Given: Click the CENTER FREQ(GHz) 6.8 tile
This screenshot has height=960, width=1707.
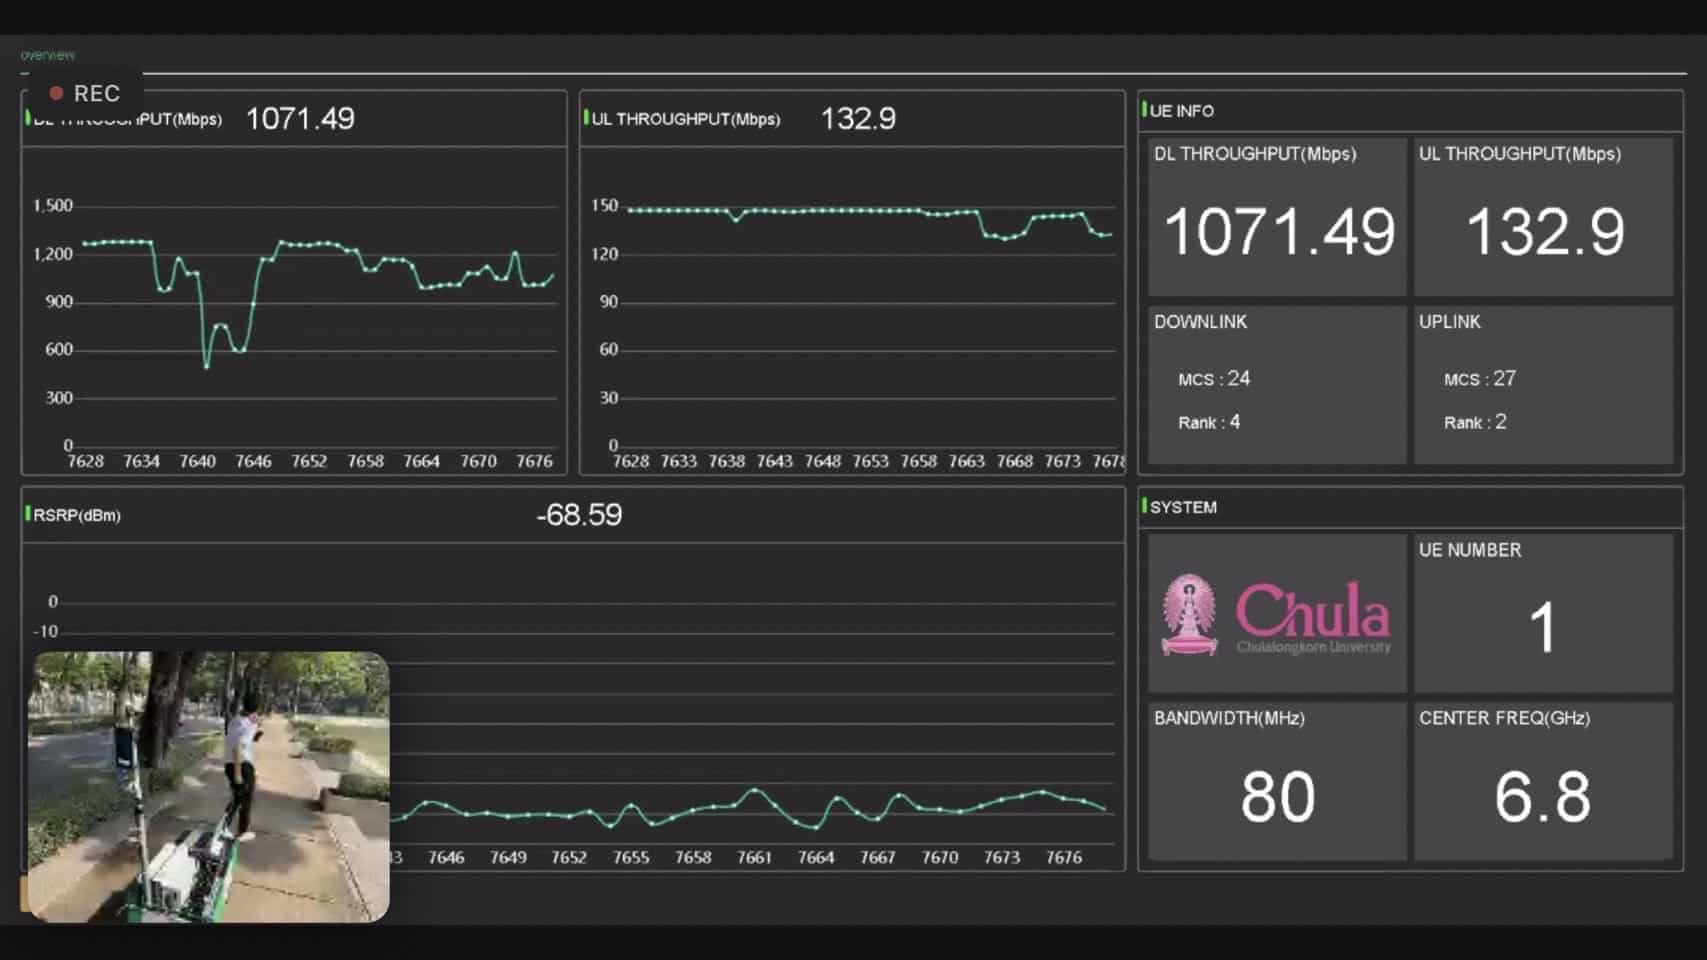Looking at the screenshot, I should (1543, 781).
